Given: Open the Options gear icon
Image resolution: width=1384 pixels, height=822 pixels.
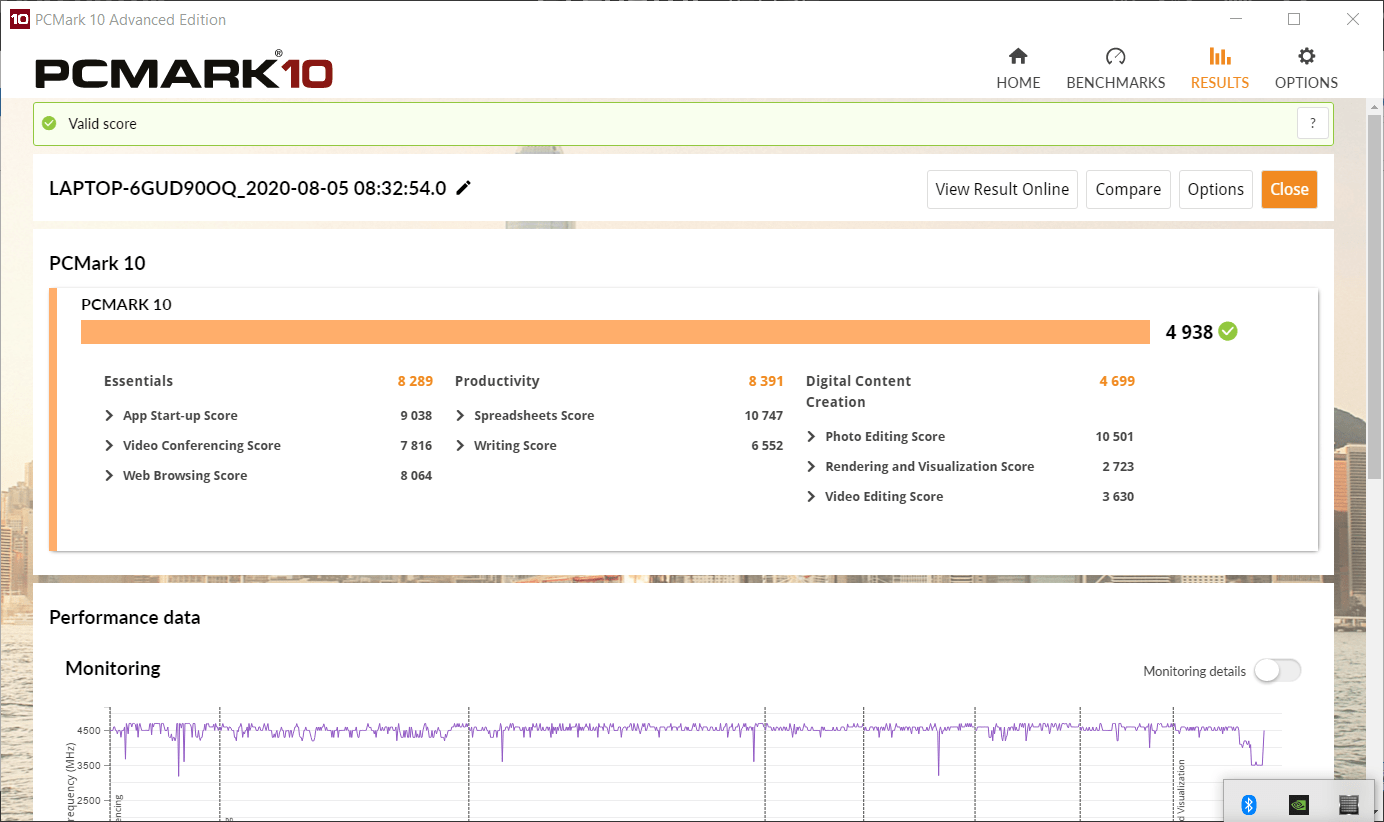Looking at the screenshot, I should pos(1306,57).
